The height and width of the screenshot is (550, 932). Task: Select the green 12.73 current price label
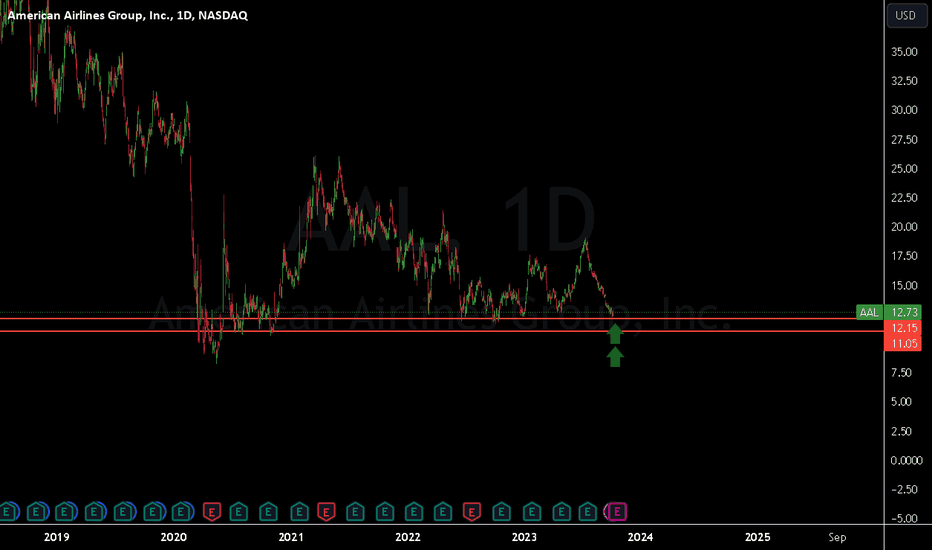903,312
